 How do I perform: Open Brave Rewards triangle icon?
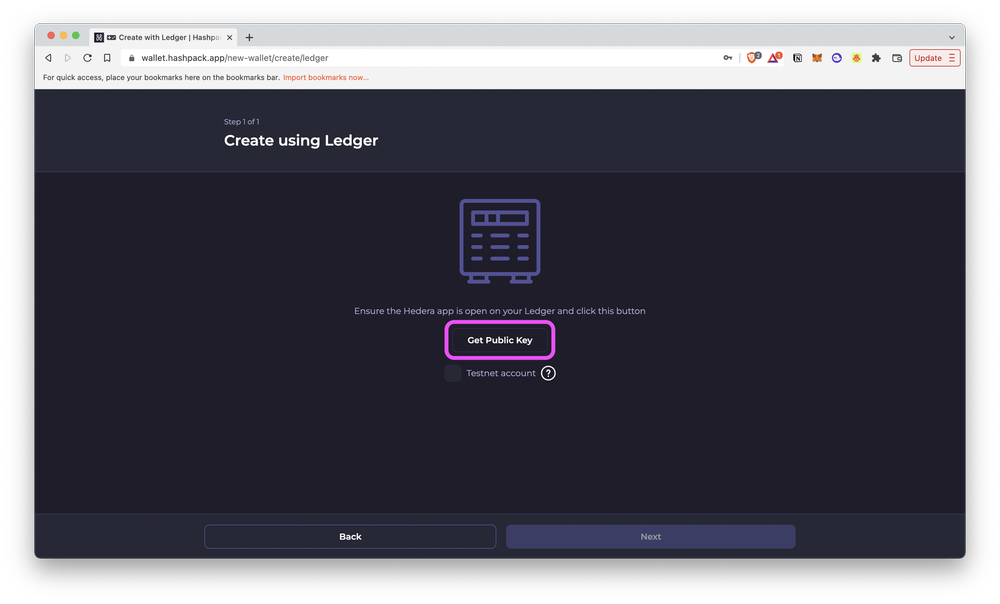coord(774,58)
